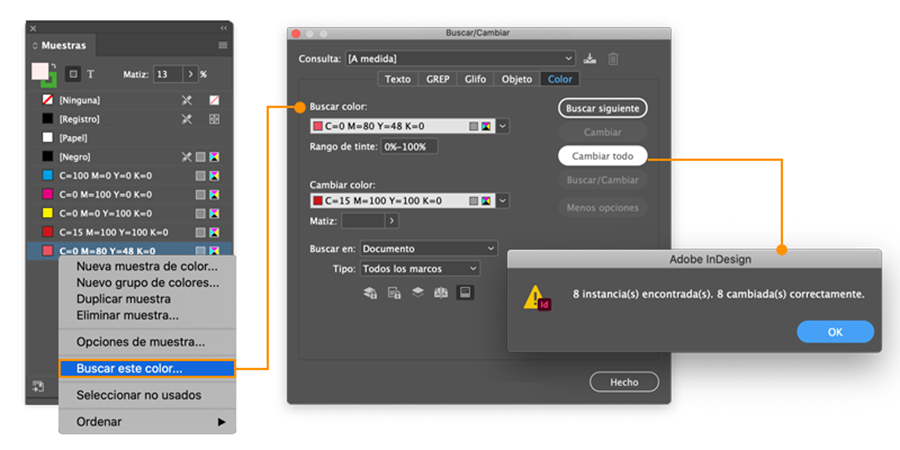The height and width of the screenshot is (450, 900).
Task: Switch to the Color tab
Action: 560,79
